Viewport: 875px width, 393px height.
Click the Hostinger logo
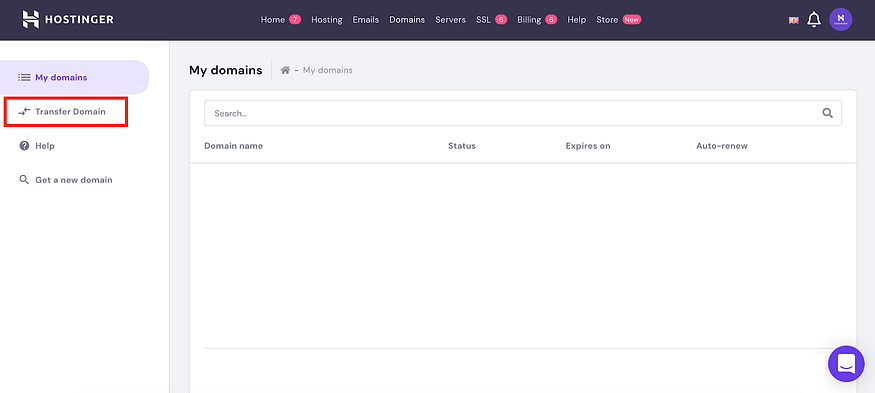[x=68, y=20]
